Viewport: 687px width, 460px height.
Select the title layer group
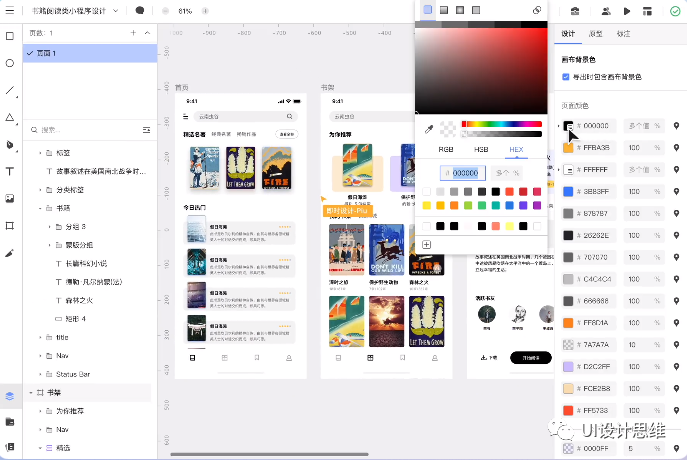click(62, 337)
